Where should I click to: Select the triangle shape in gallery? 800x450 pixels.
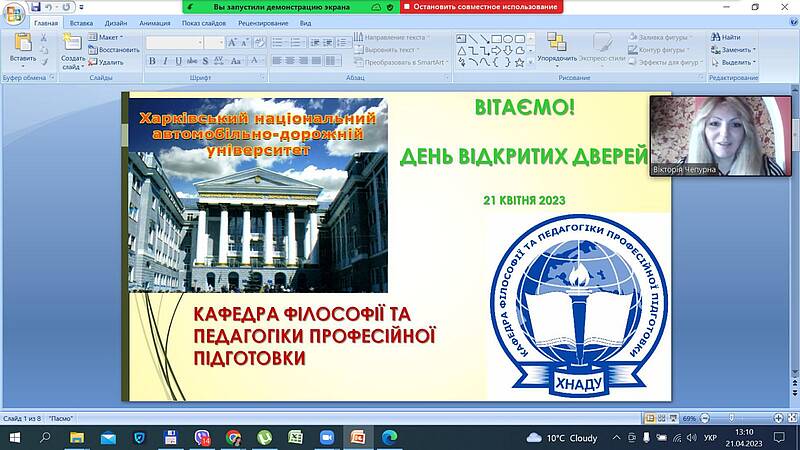[x=462, y=51]
